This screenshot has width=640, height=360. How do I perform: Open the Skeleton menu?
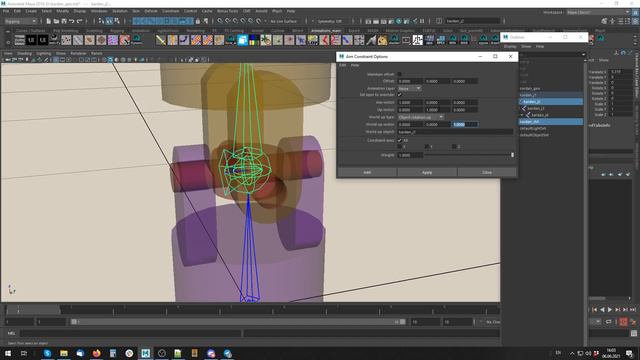[x=119, y=11]
